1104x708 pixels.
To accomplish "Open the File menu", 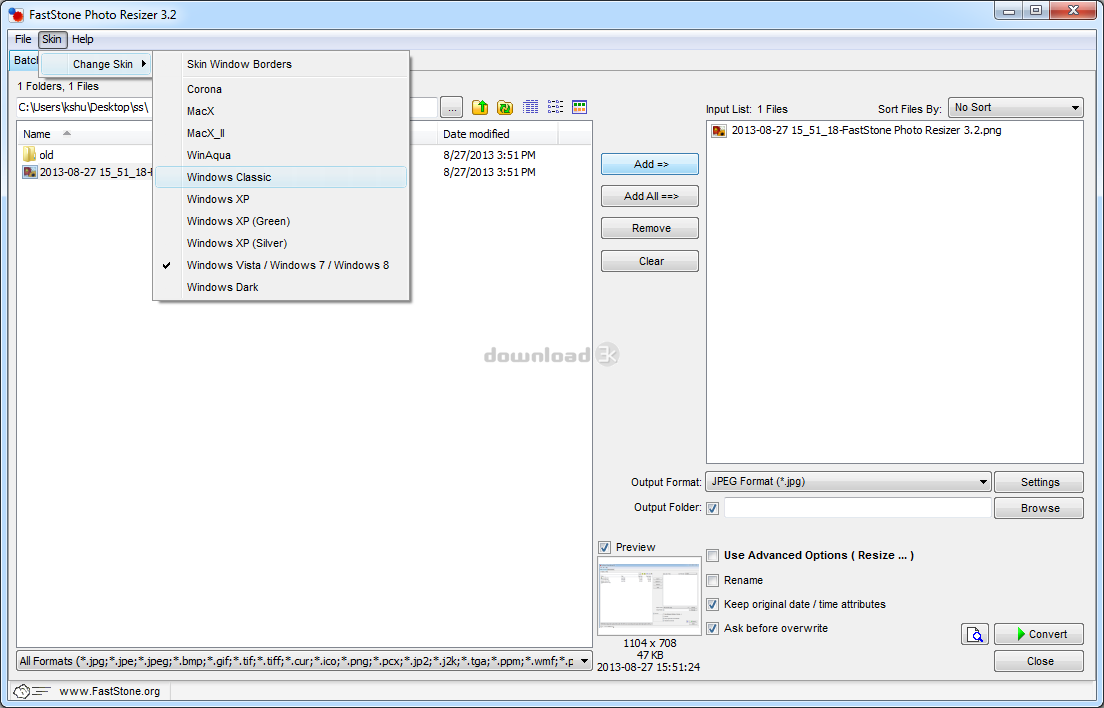I will click(23, 39).
